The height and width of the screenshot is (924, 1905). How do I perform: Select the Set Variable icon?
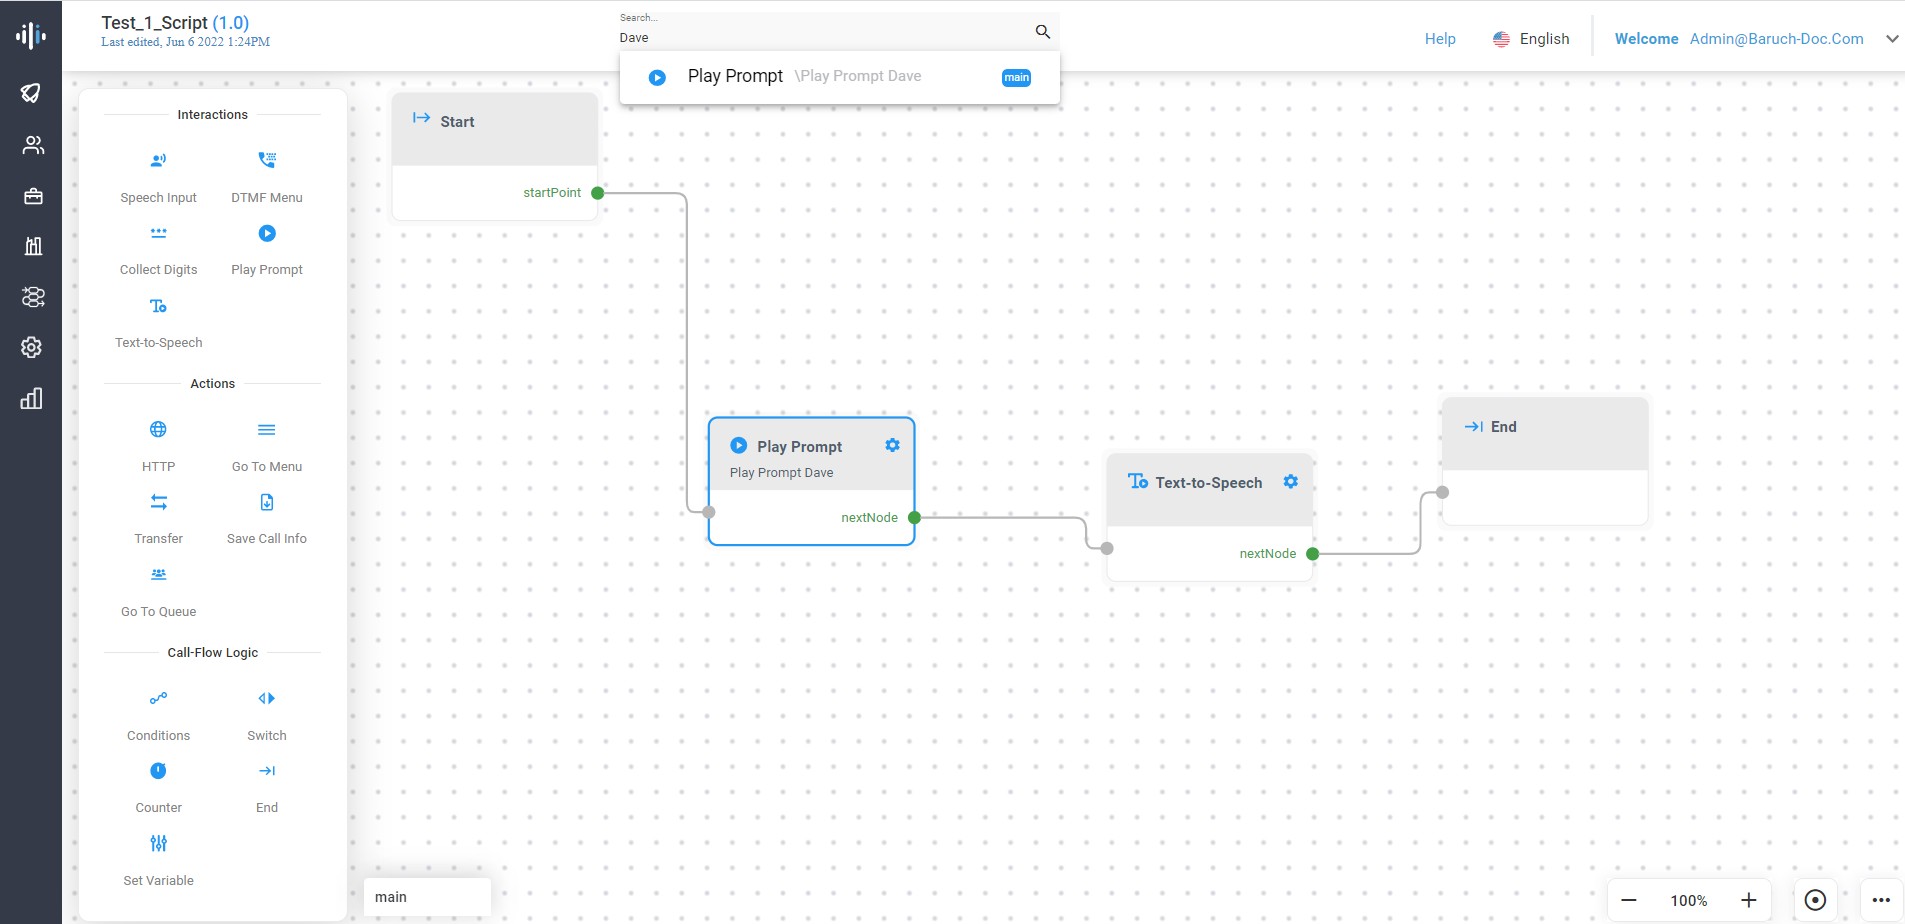[158, 843]
